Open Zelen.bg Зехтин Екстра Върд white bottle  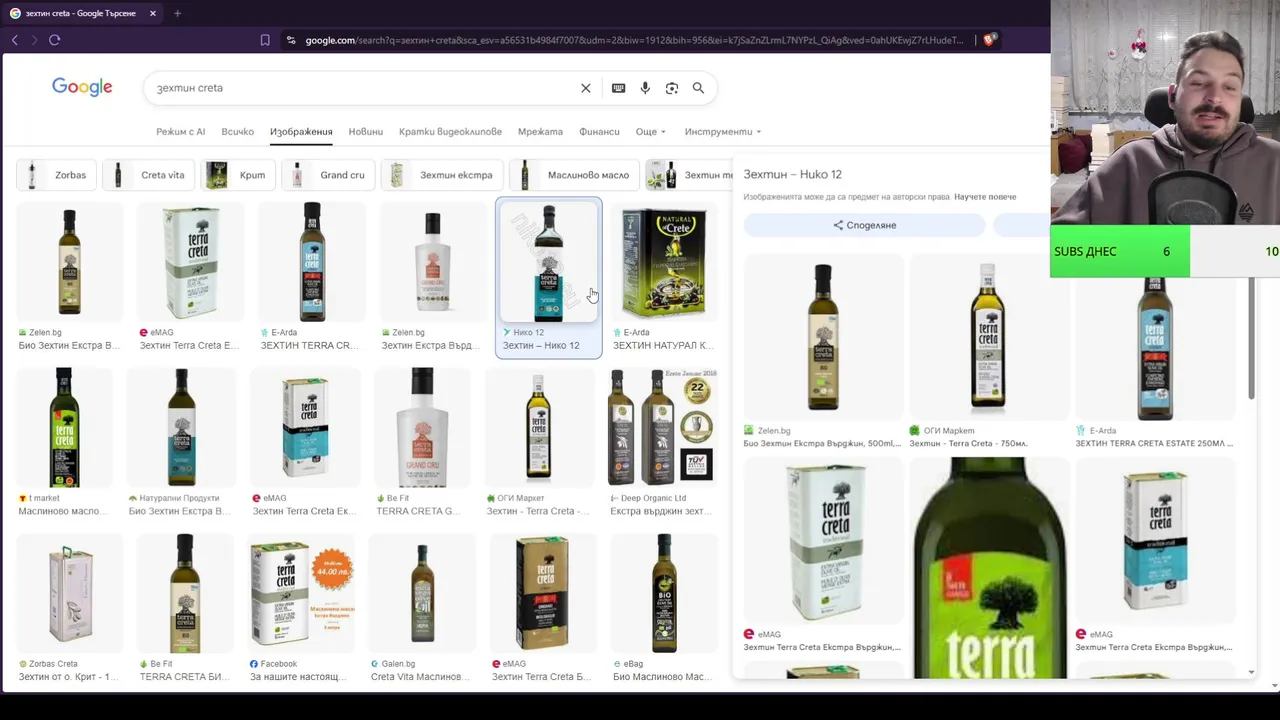pyautogui.click(x=432, y=262)
